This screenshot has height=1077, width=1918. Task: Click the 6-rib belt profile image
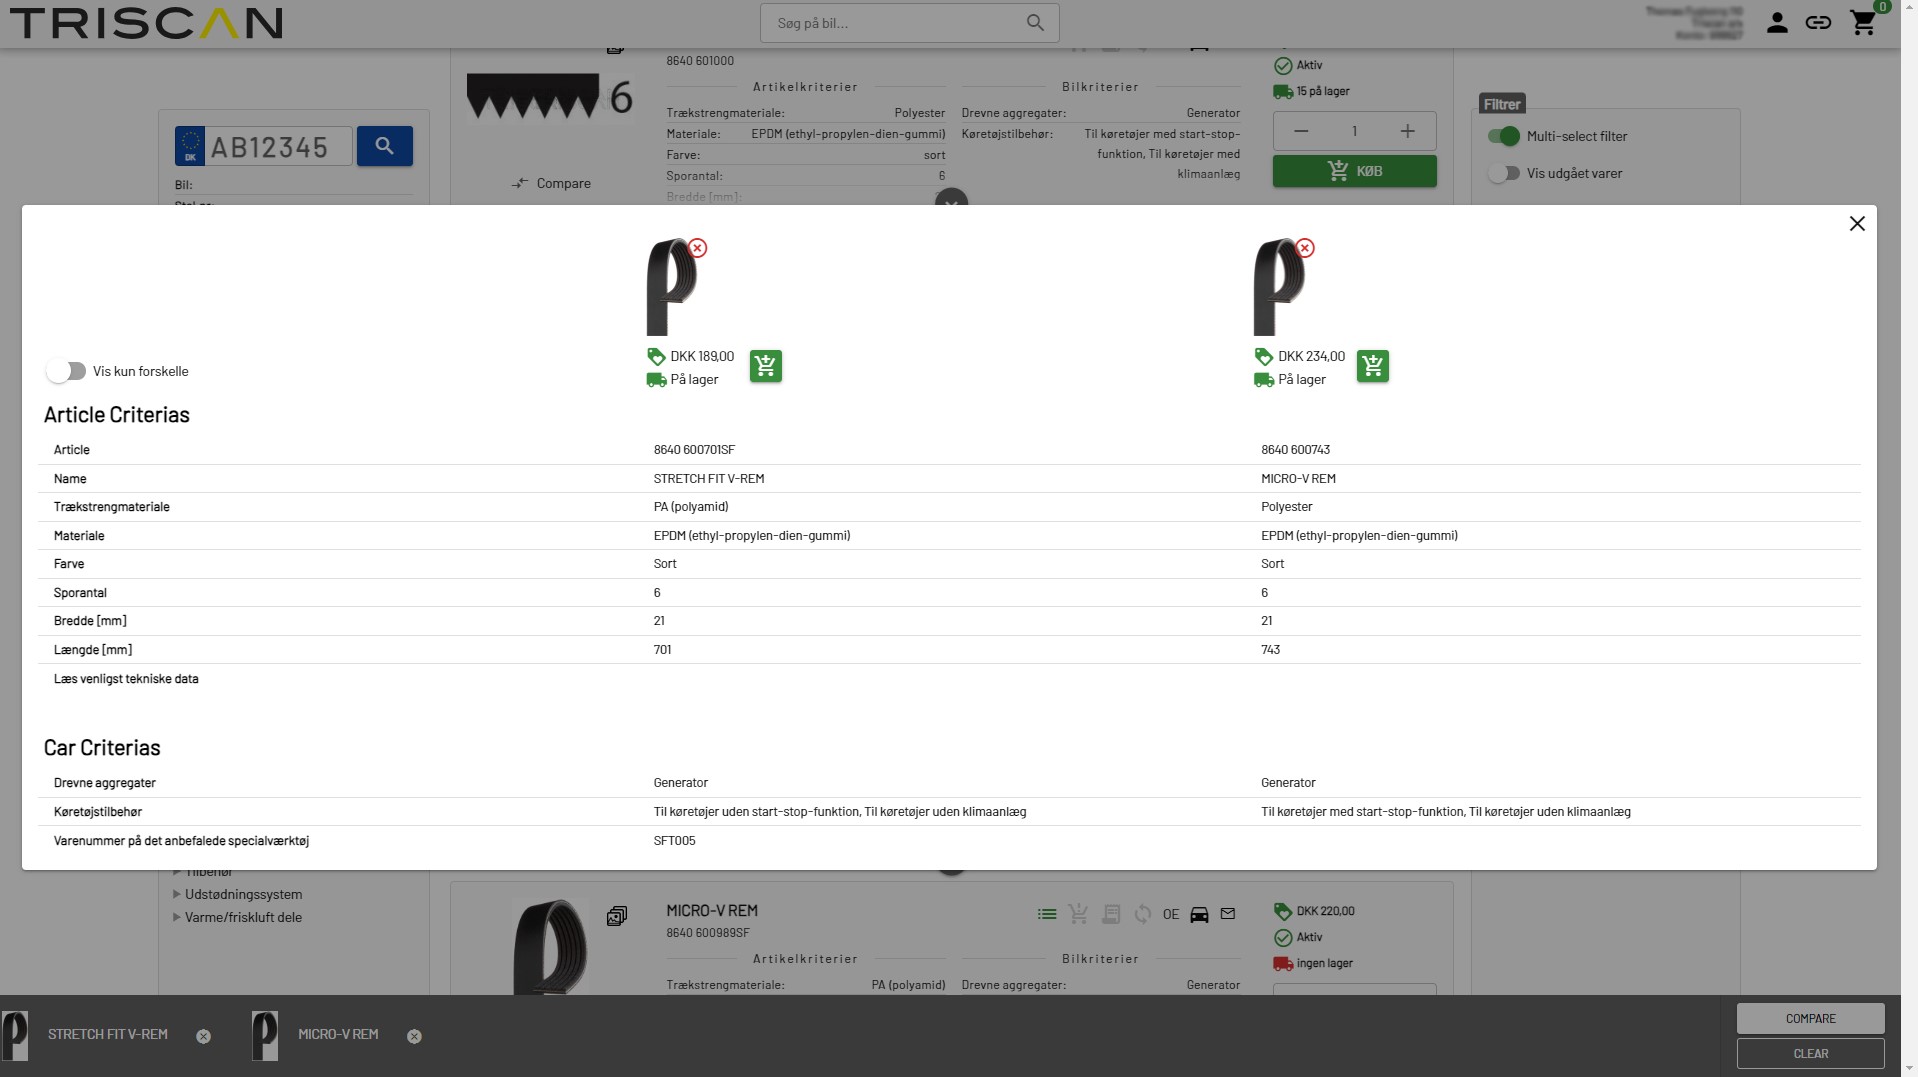click(550, 97)
